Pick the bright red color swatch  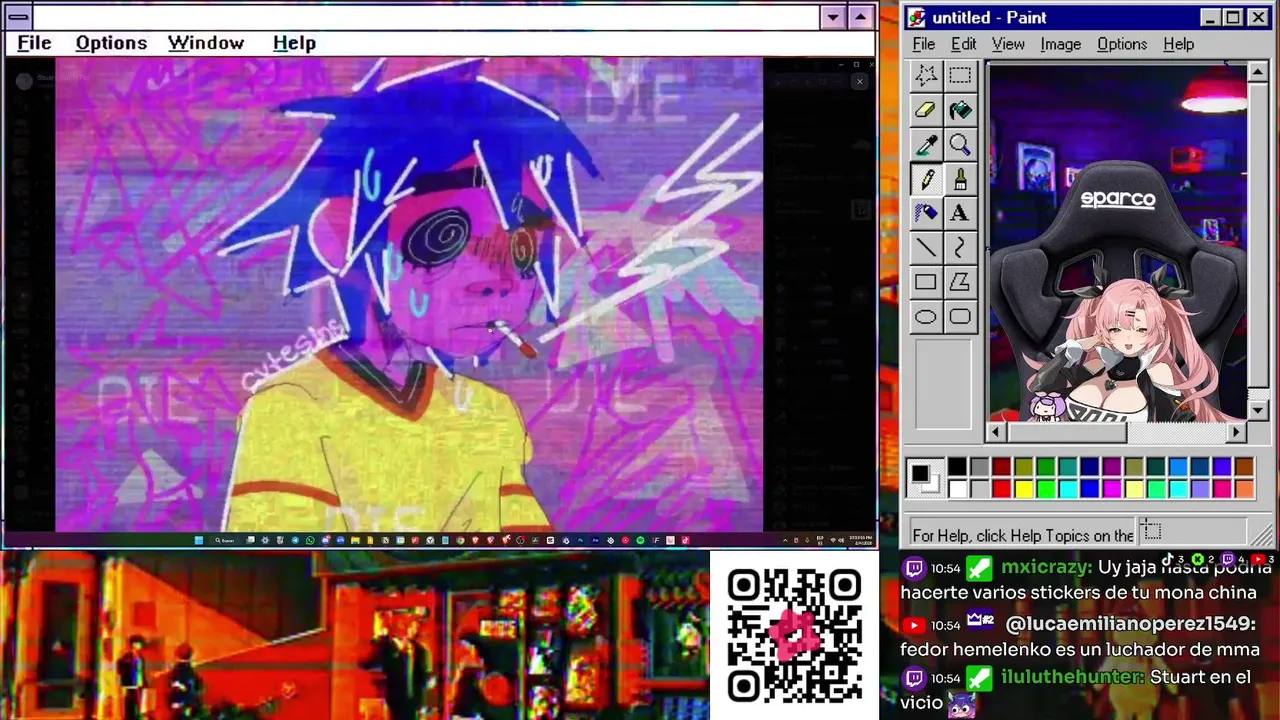coord(1001,488)
